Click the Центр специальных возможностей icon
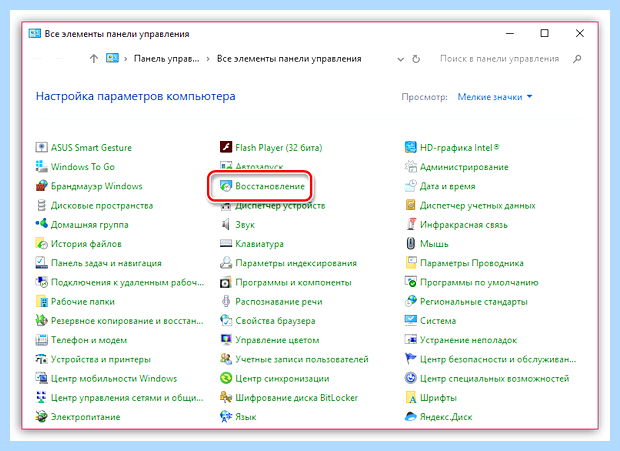This screenshot has width=620, height=451. point(411,379)
